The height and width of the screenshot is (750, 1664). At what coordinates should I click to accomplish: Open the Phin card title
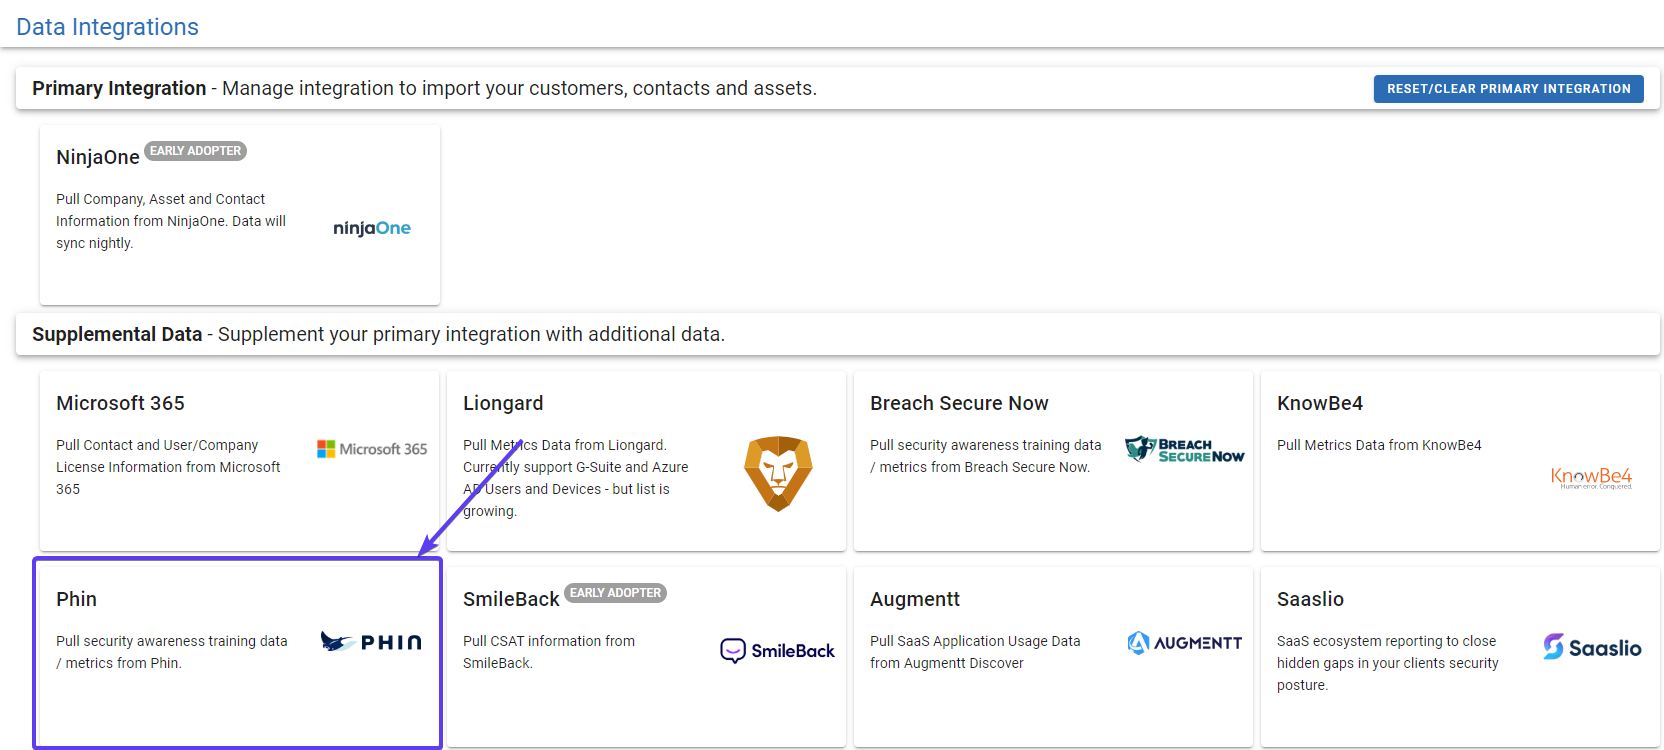(76, 599)
